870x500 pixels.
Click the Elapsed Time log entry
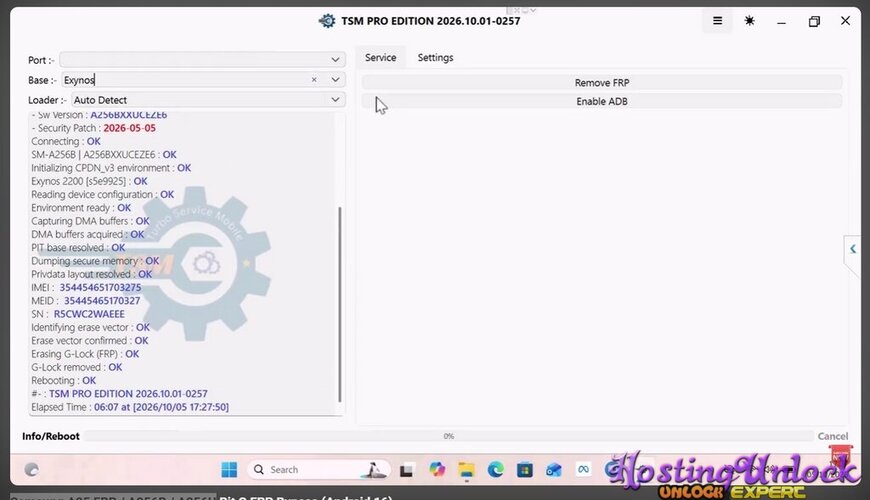pos(130,407)
